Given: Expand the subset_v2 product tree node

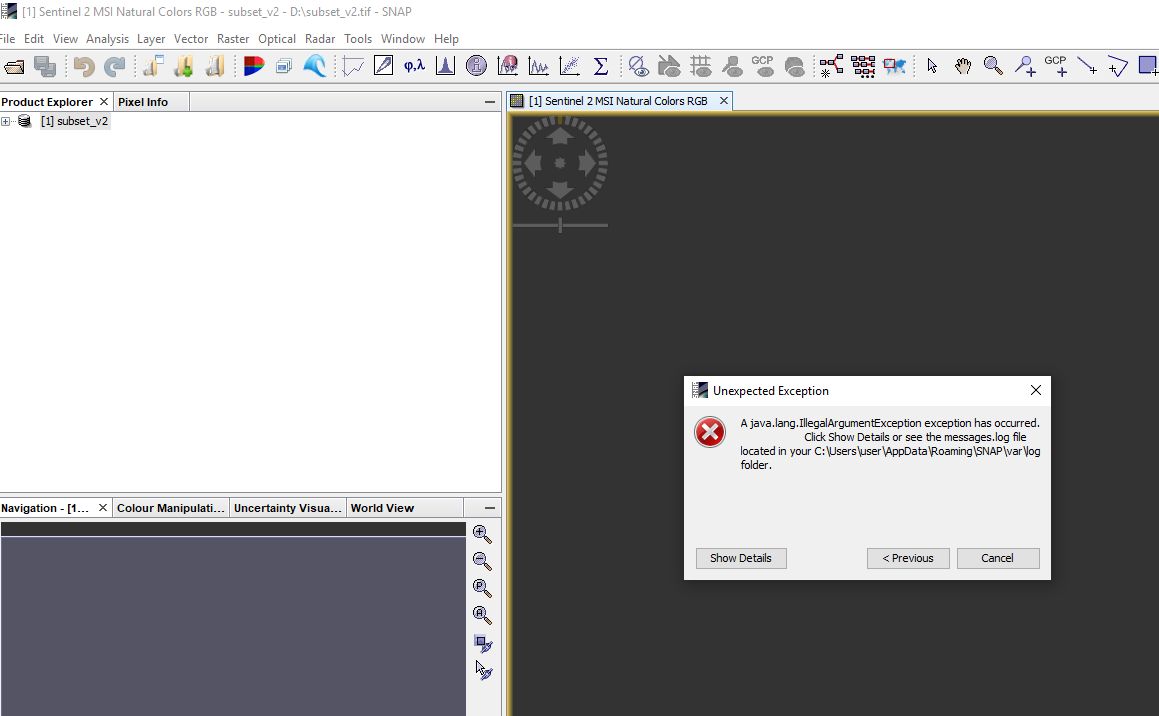Looking at the screenshot, I should pos(7,121).
